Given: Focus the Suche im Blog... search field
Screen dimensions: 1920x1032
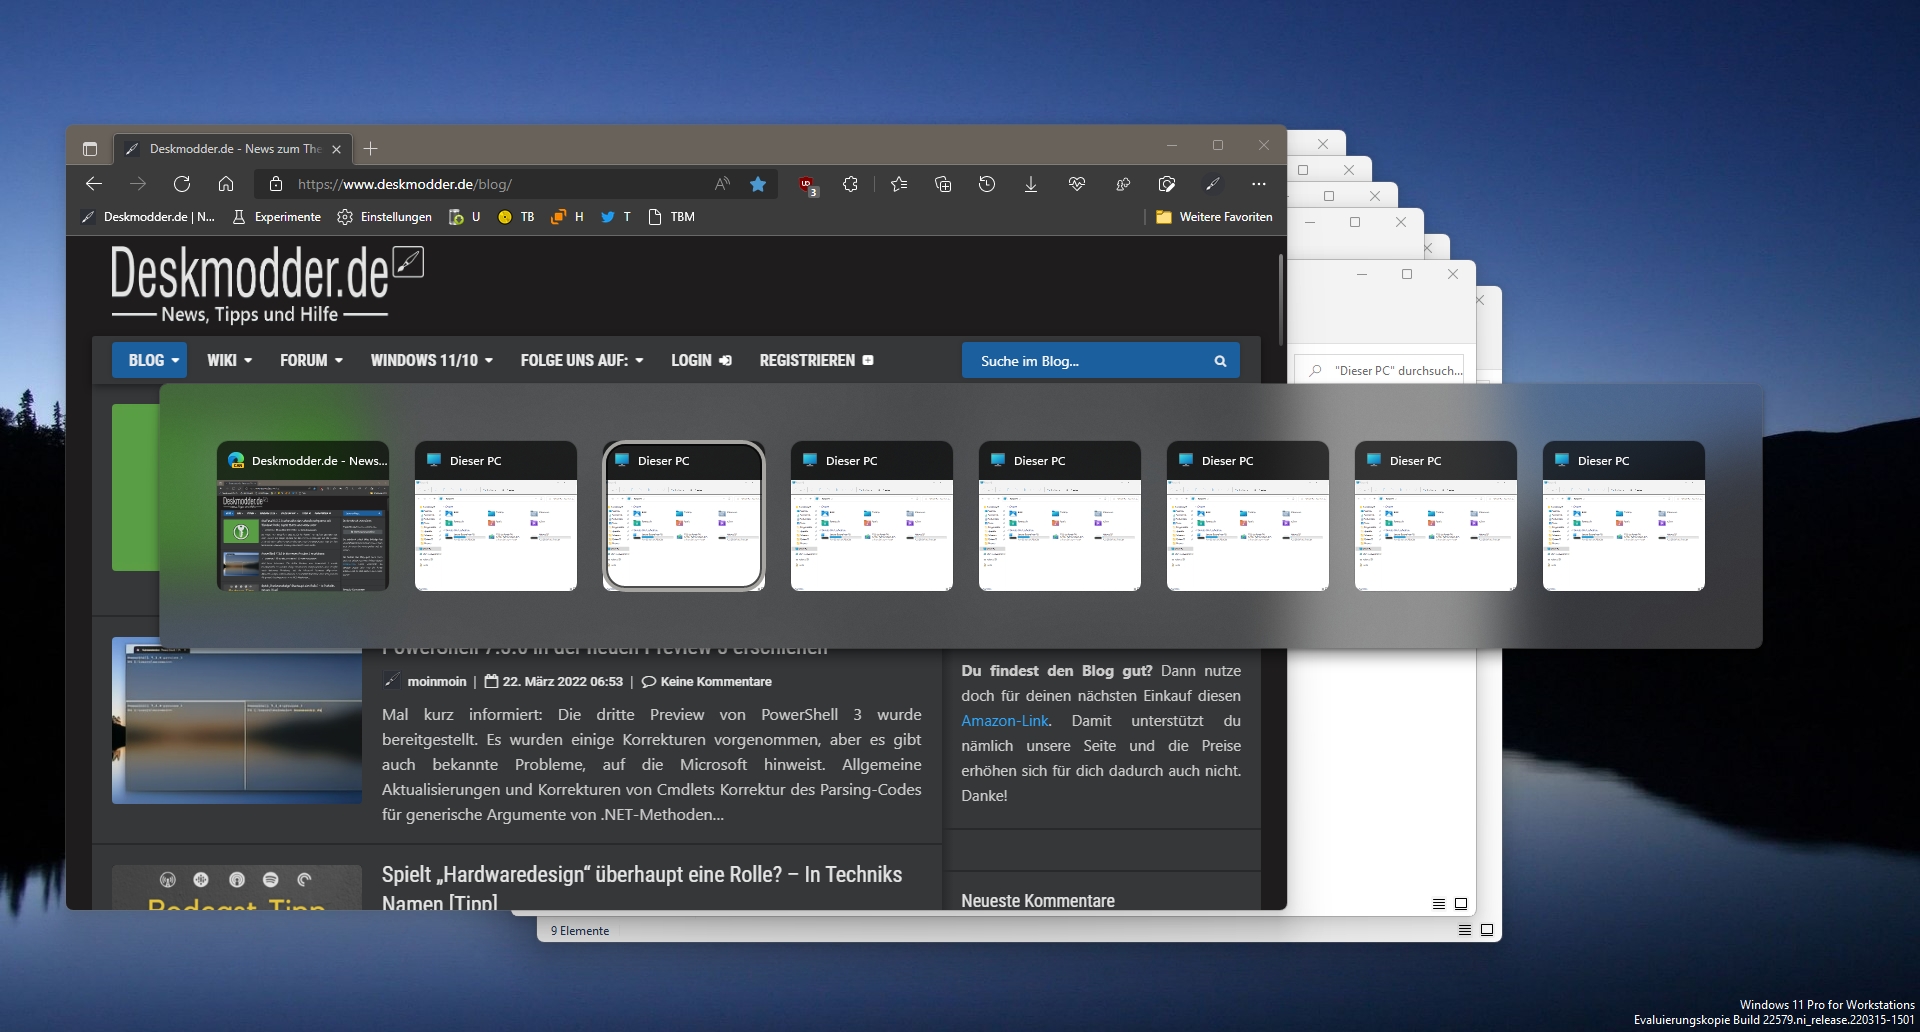Looking at the screenshot, I should click(1084, 361).
